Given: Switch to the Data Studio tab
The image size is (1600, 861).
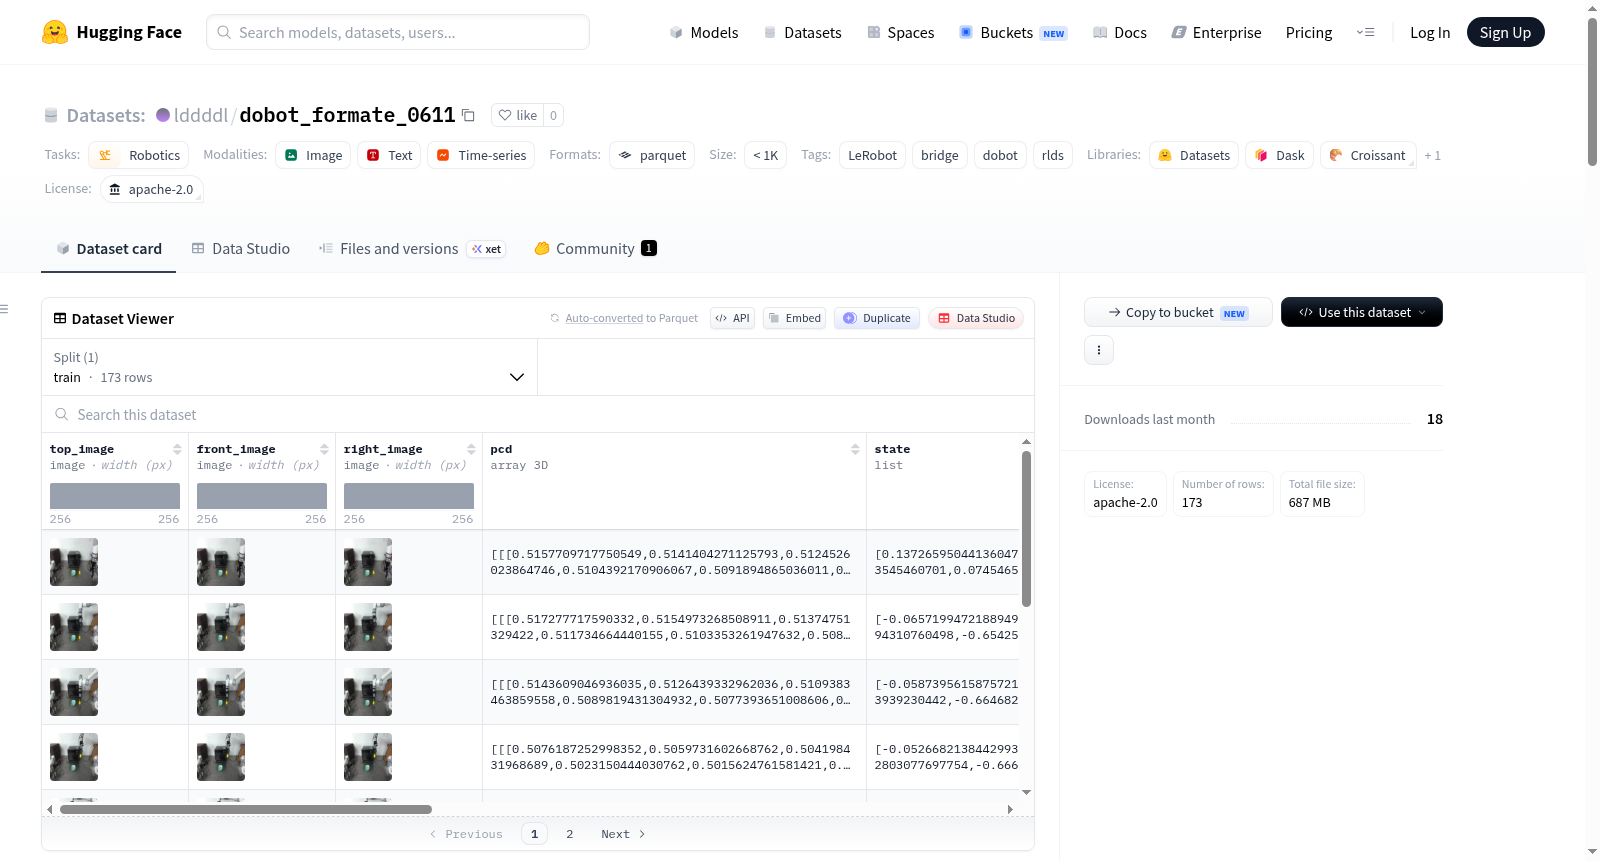Looking at the screenshot, I should (240, 249).
